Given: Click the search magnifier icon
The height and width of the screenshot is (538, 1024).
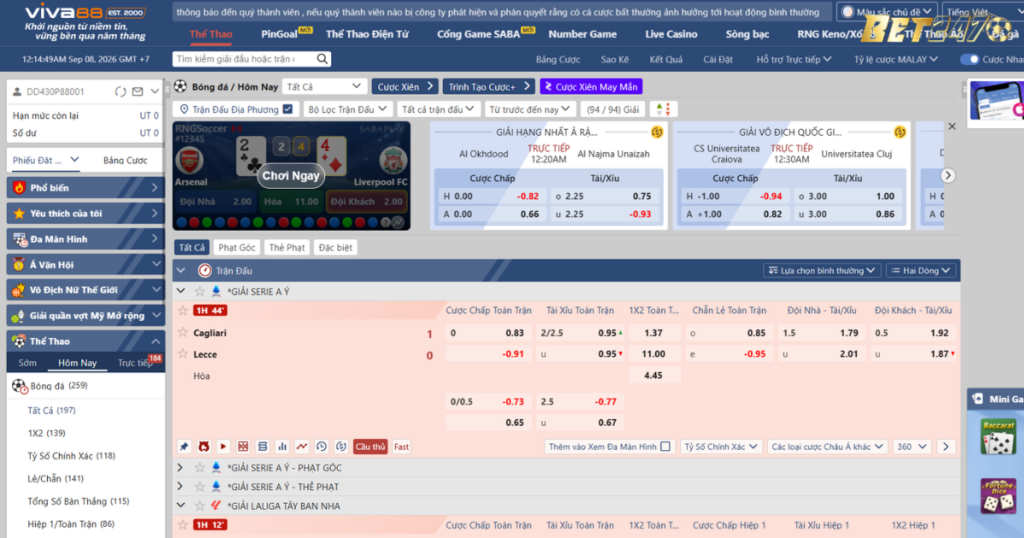Looking at the screenshot, I should coord(322,59).
